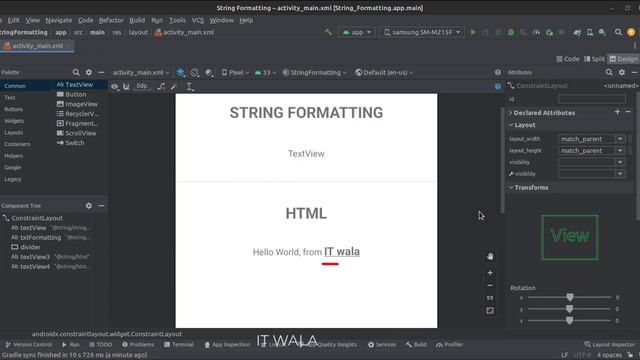Image resolution: width=640 pixels, height=360 pixels.
Task: Open the Pixel device preview dropdown
Action: coord(235,73)
